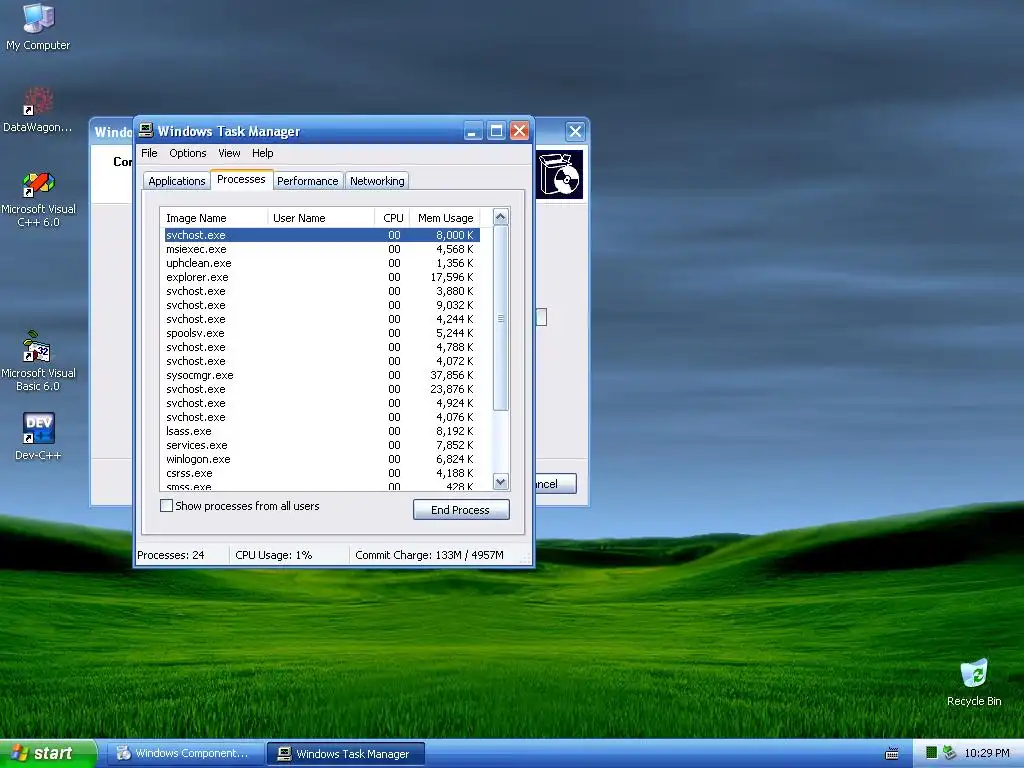This screenshot has height=768, width=1024.
Task: Click the End Process button
Action: click(460, 509)
